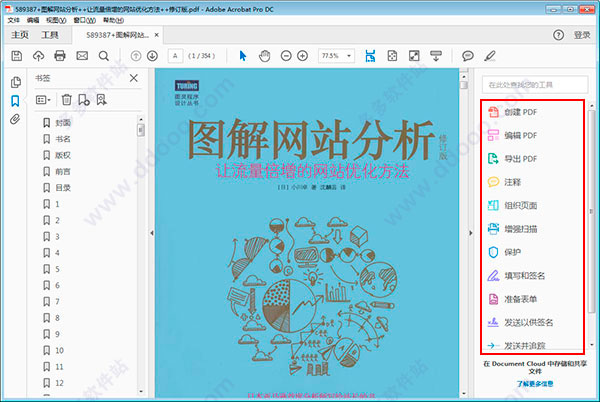600x402 pixels.
Task: Select the arrow selection tool
Action: pos(243,56)
